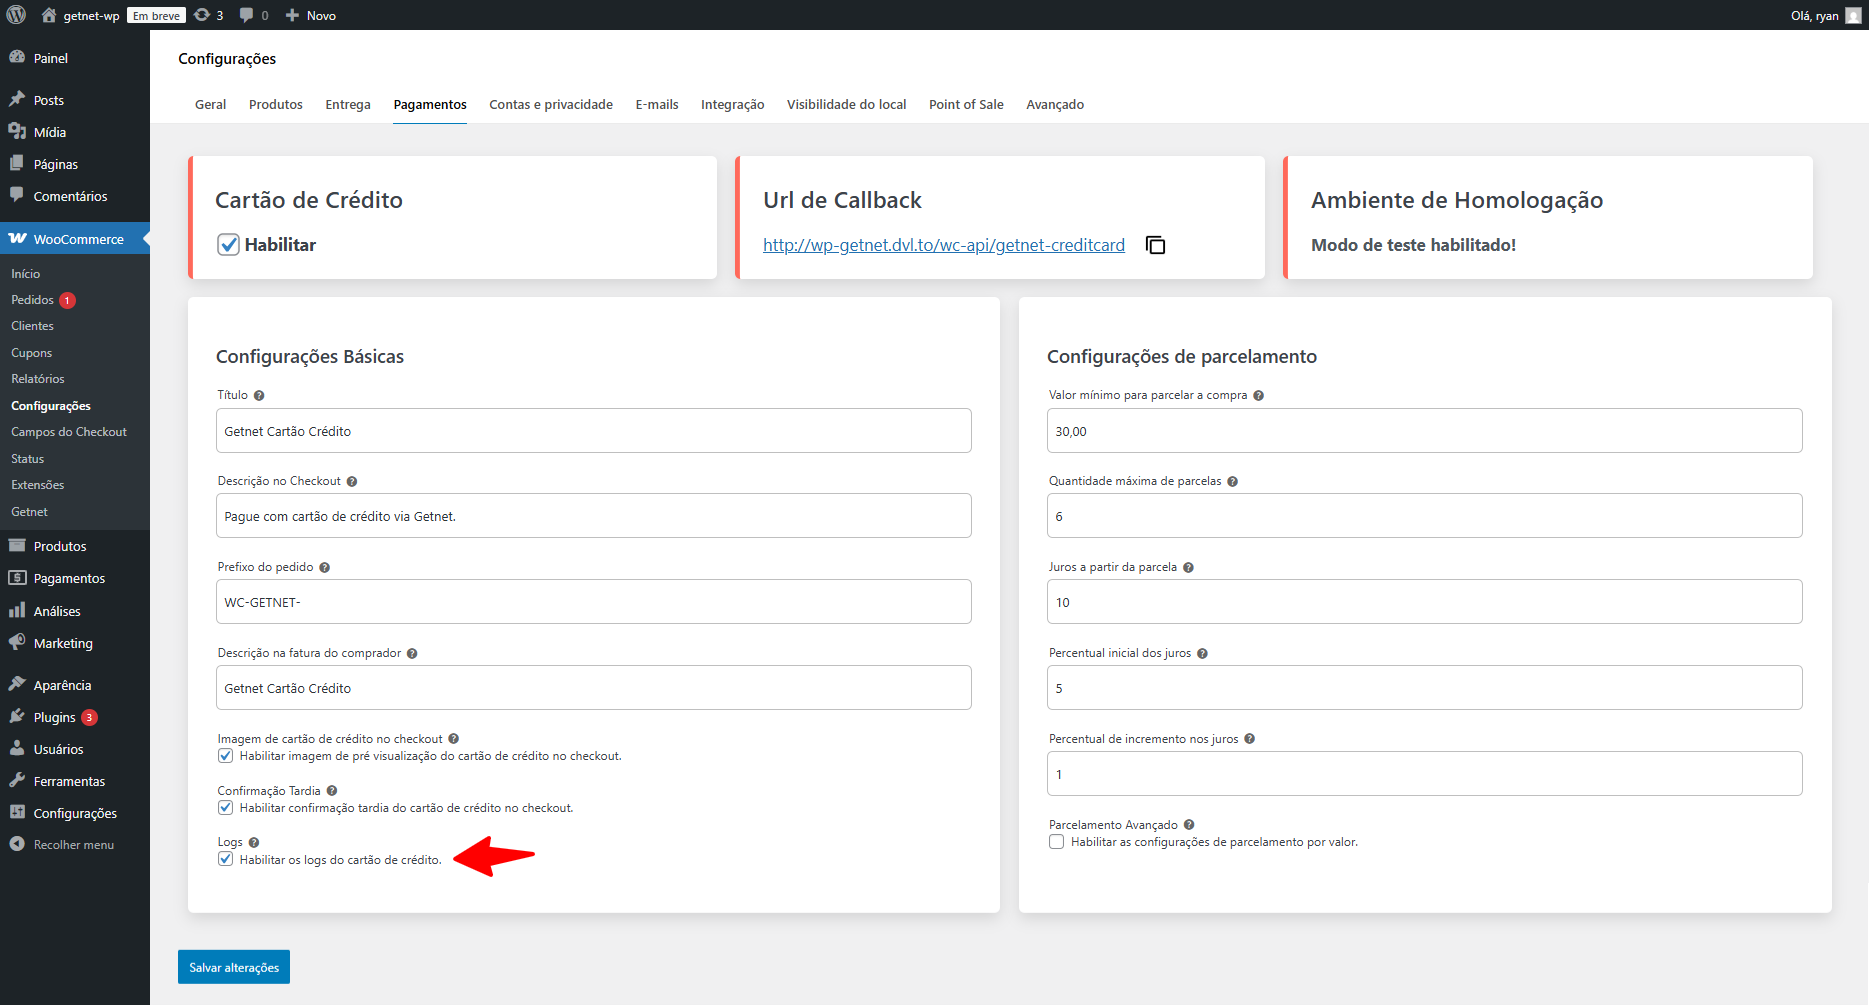Click Descrição no Checkout field
This screenshot has height=1005, width=1869.
594,516
